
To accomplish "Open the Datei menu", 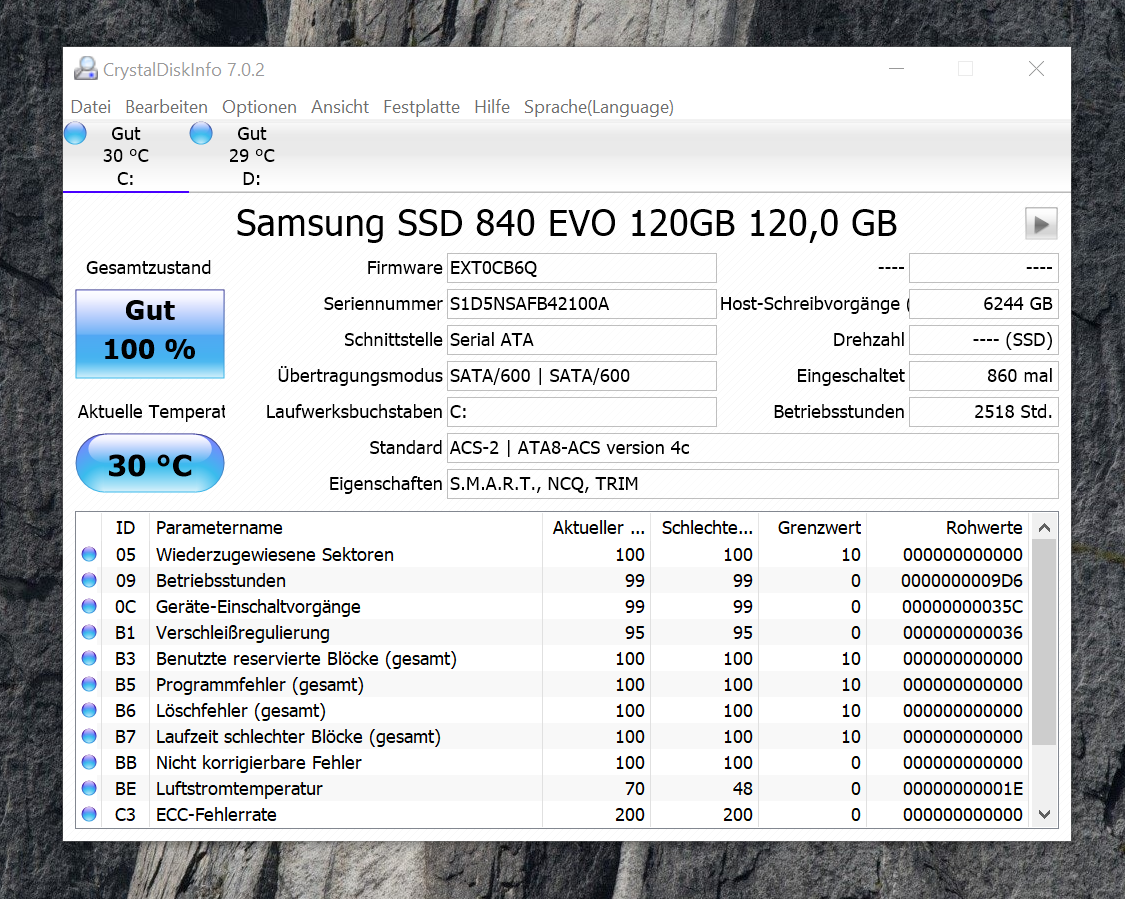I will pyautogui.click(x=90, y=107).
